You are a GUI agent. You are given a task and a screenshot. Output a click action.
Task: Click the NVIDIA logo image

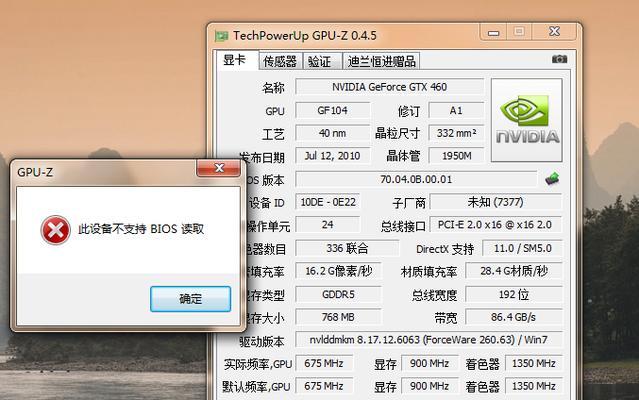click(x=527, y=120)
